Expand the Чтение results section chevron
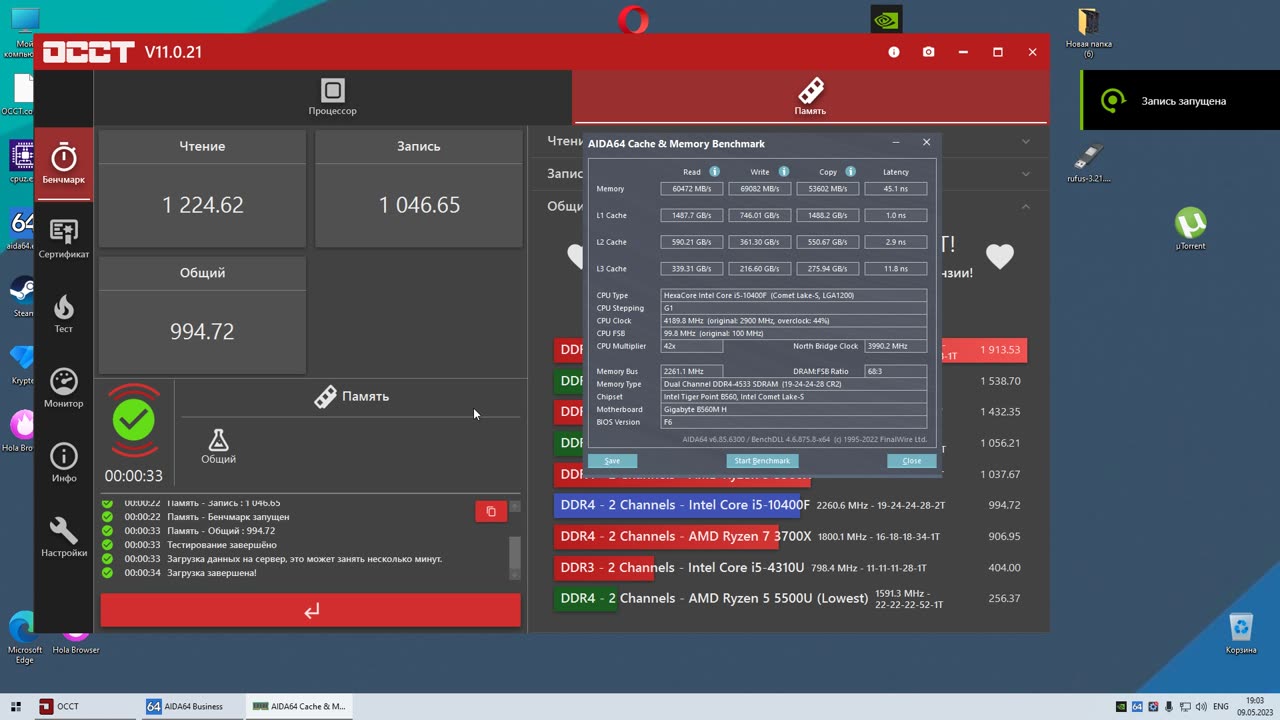The width and height of the screenshot is (1280, 720). [1025, 142]
